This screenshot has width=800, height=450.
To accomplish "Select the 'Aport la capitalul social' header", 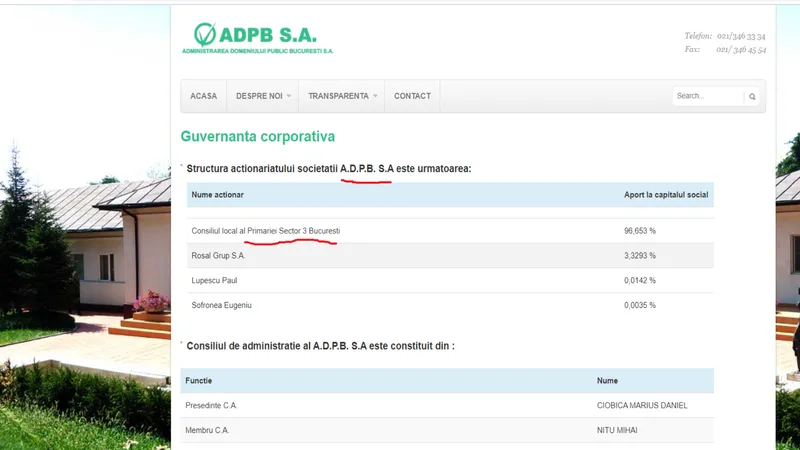I will [666, 194].
